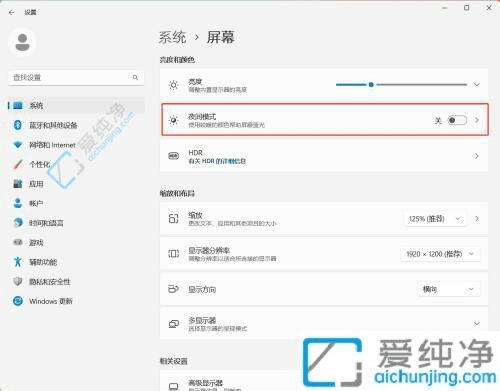Open 夜间模式 settings chevron
The height and width of the screenshot is (391, 500).
coord(477,120)
